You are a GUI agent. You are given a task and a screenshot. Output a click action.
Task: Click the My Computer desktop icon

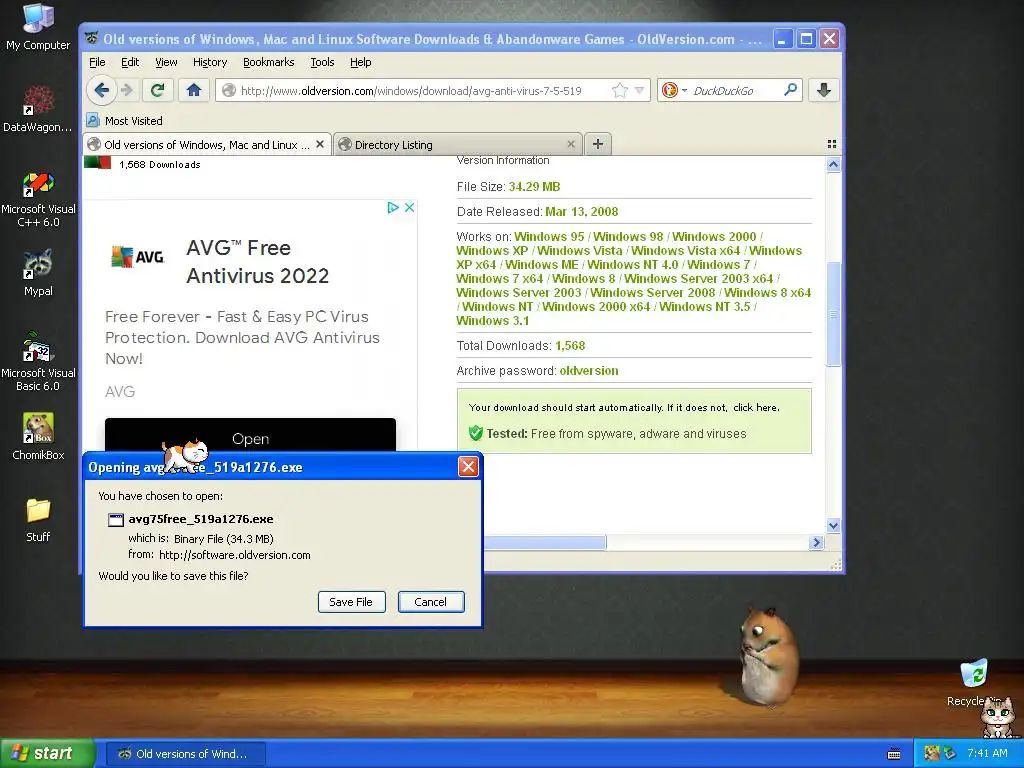point(38,27)
